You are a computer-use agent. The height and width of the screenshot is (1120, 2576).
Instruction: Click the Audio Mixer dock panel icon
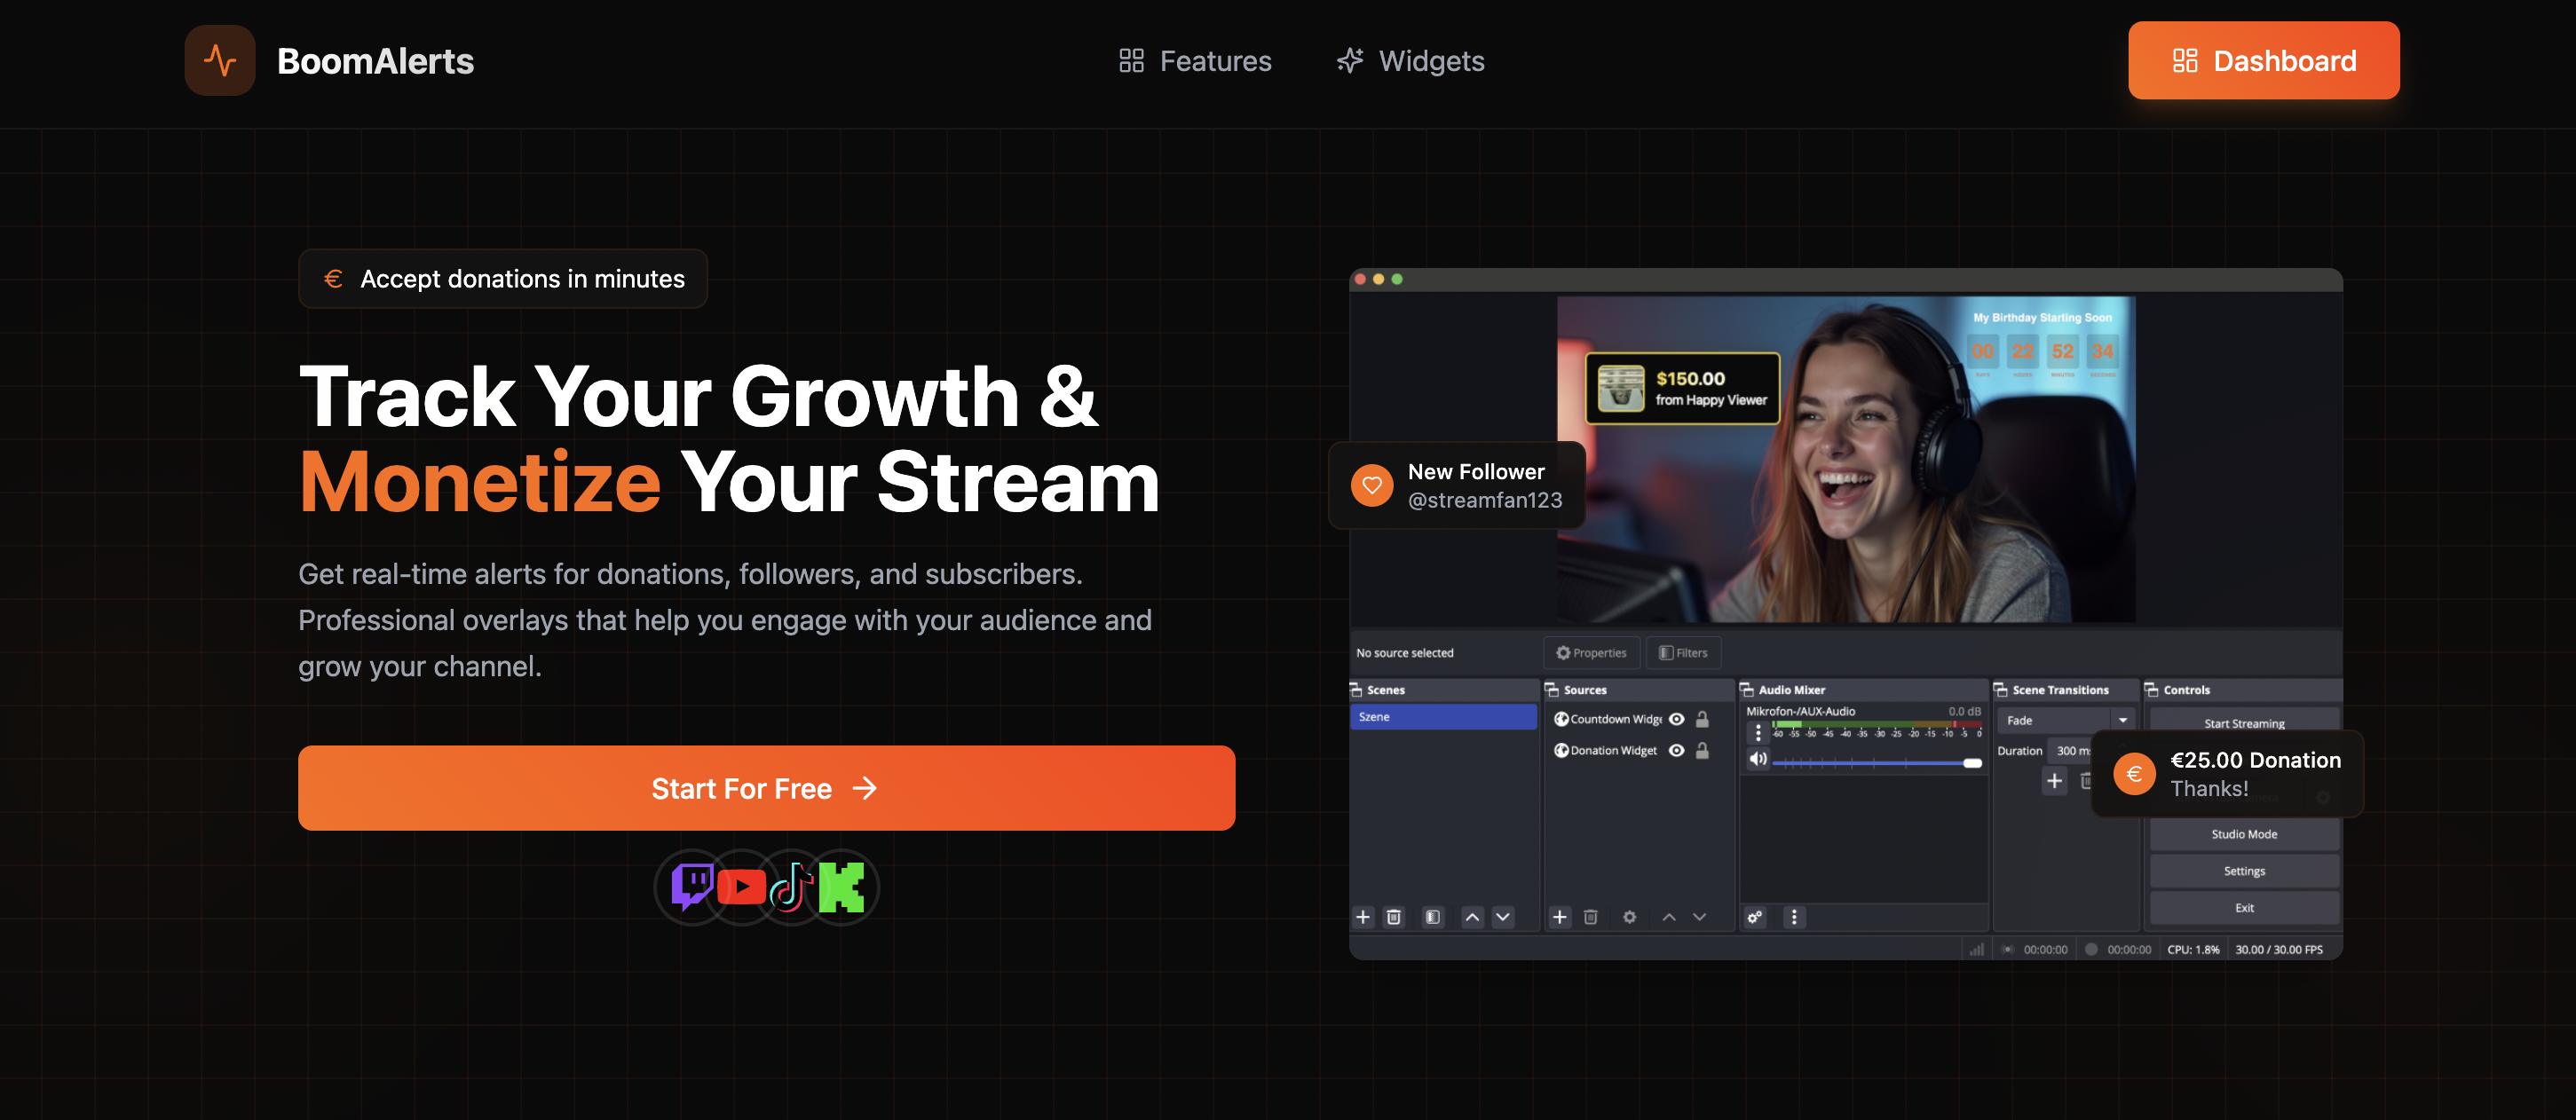pyautogui.click(x=1747, y=690)
